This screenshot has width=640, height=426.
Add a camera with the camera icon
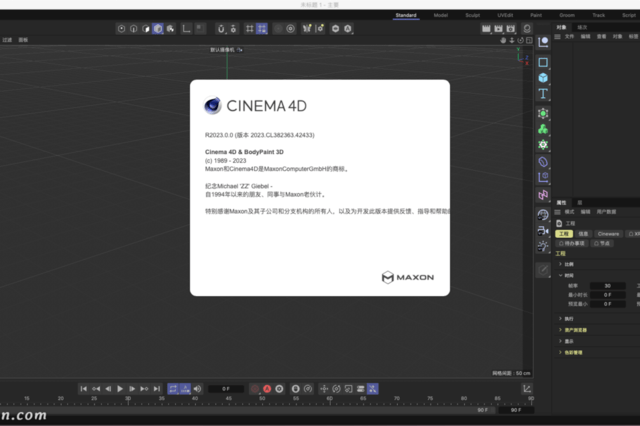(x=543, y=231)
